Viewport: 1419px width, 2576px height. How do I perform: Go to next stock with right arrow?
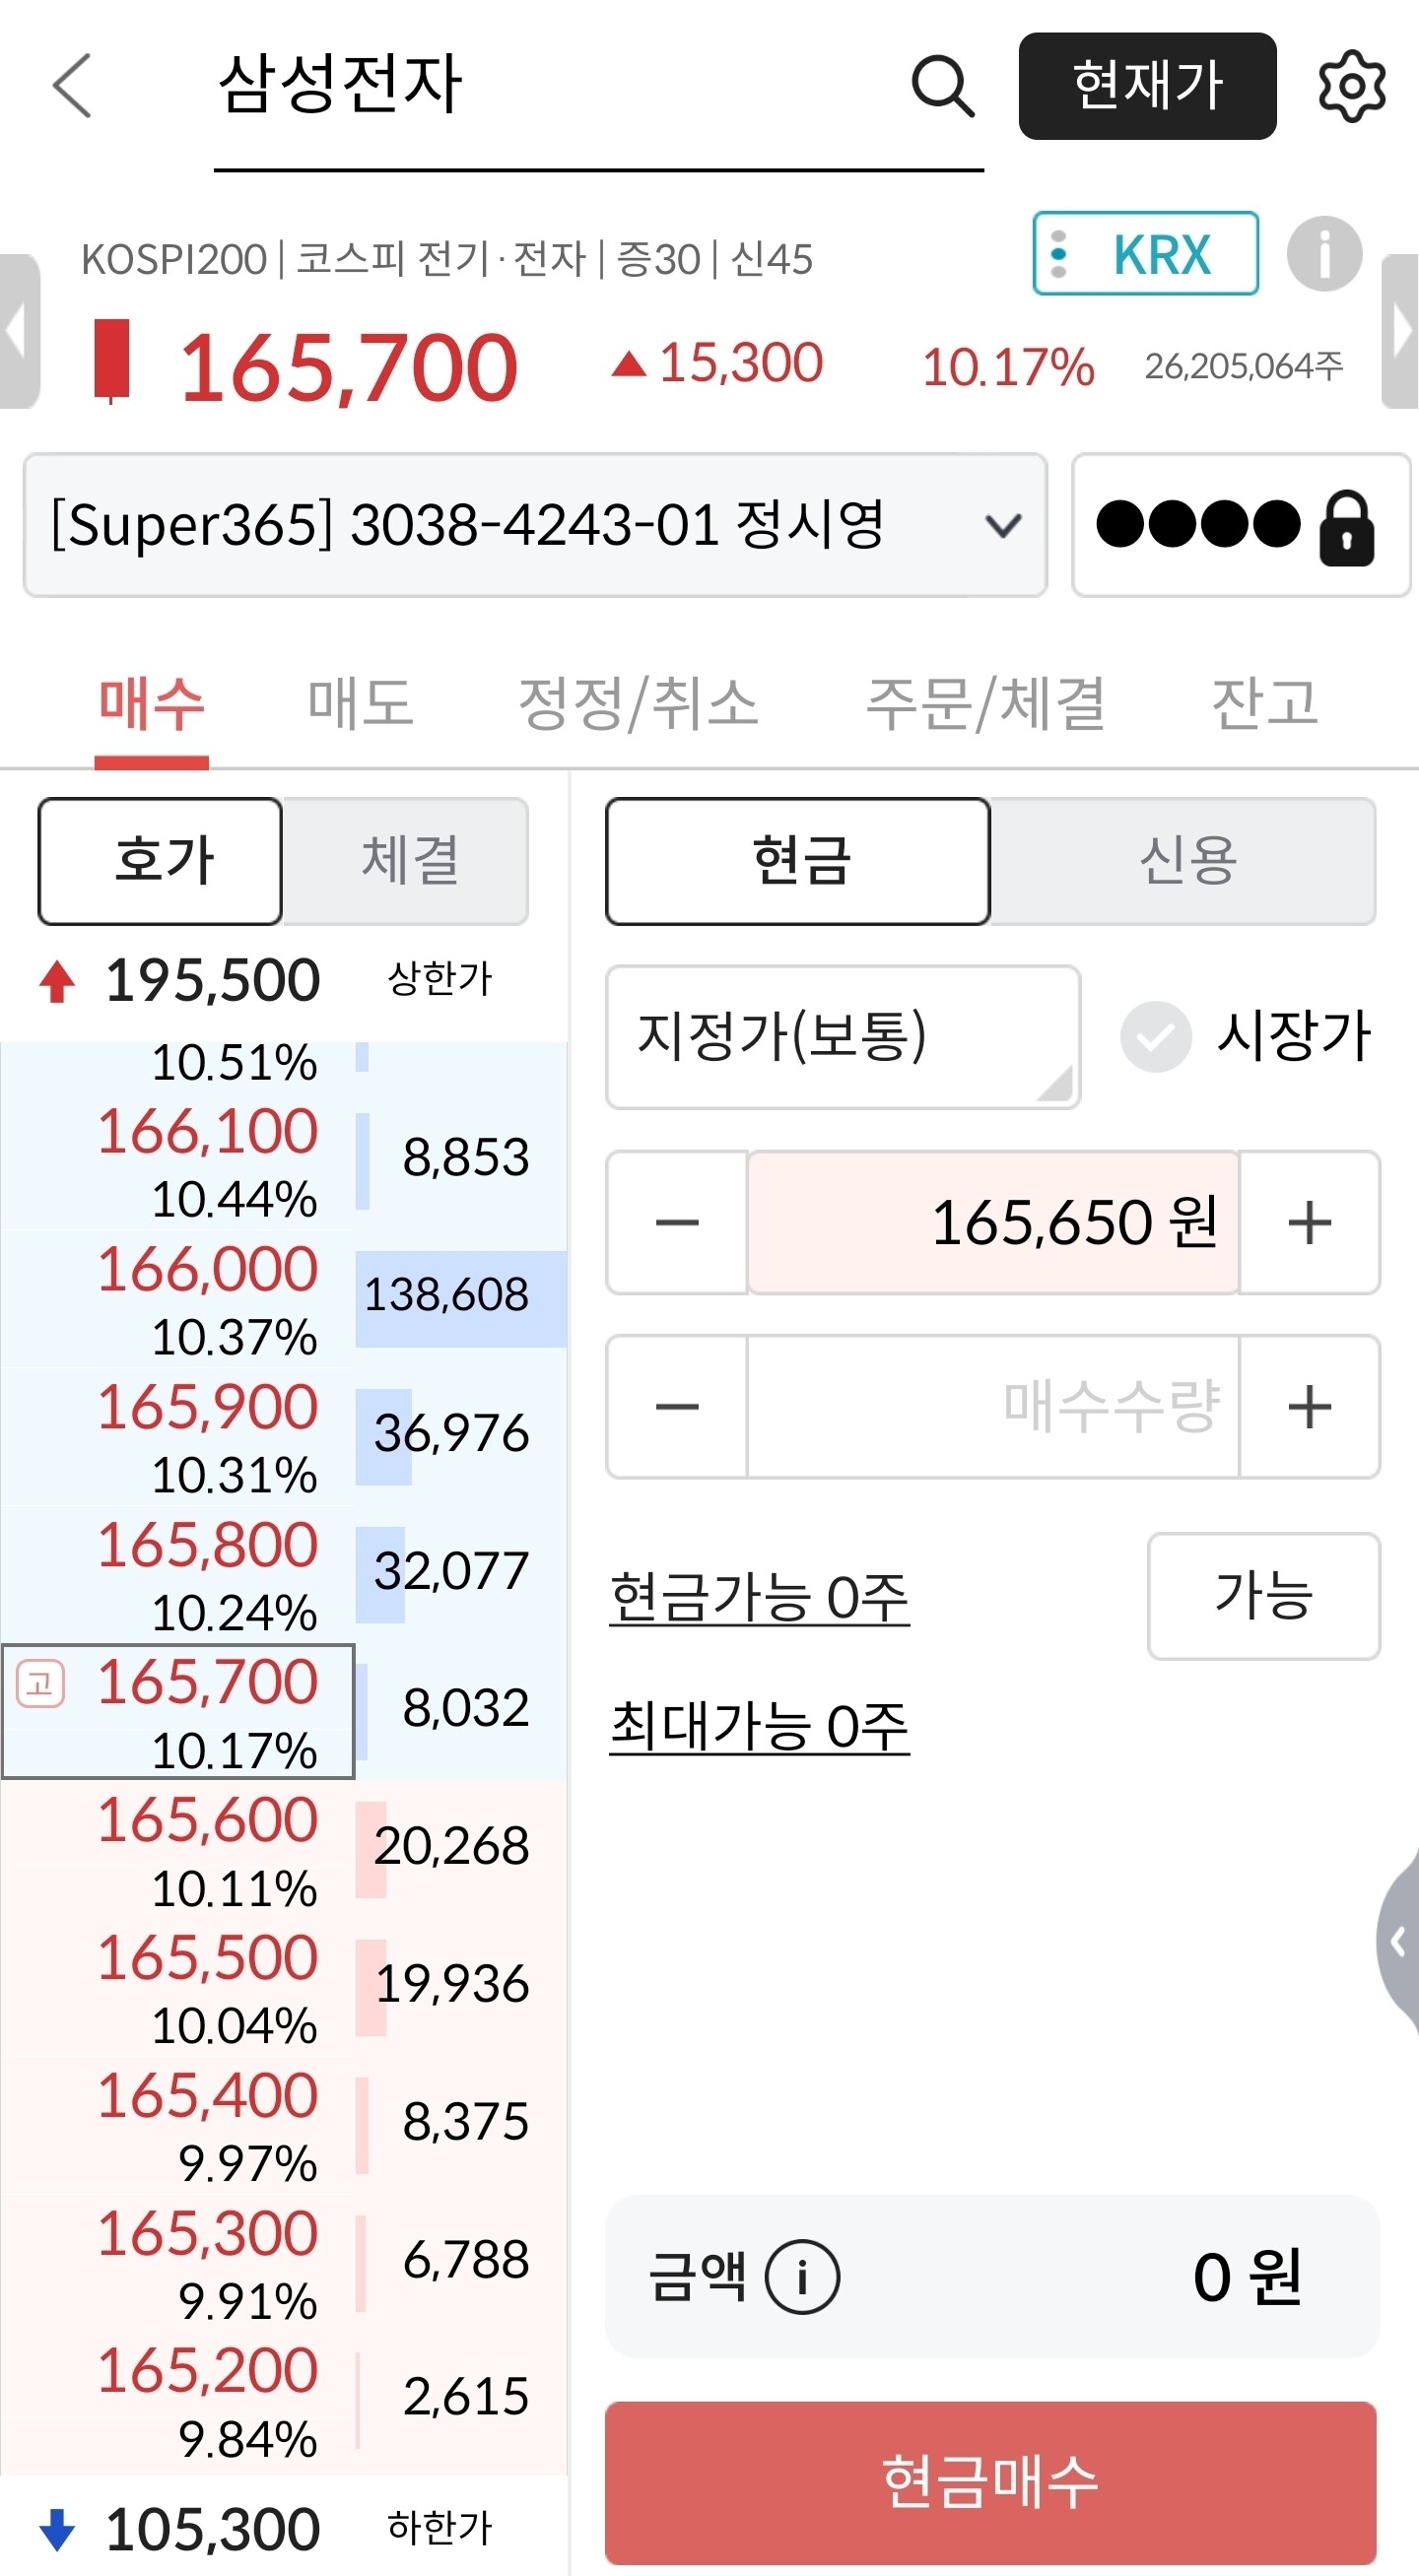click(1400, 332)
